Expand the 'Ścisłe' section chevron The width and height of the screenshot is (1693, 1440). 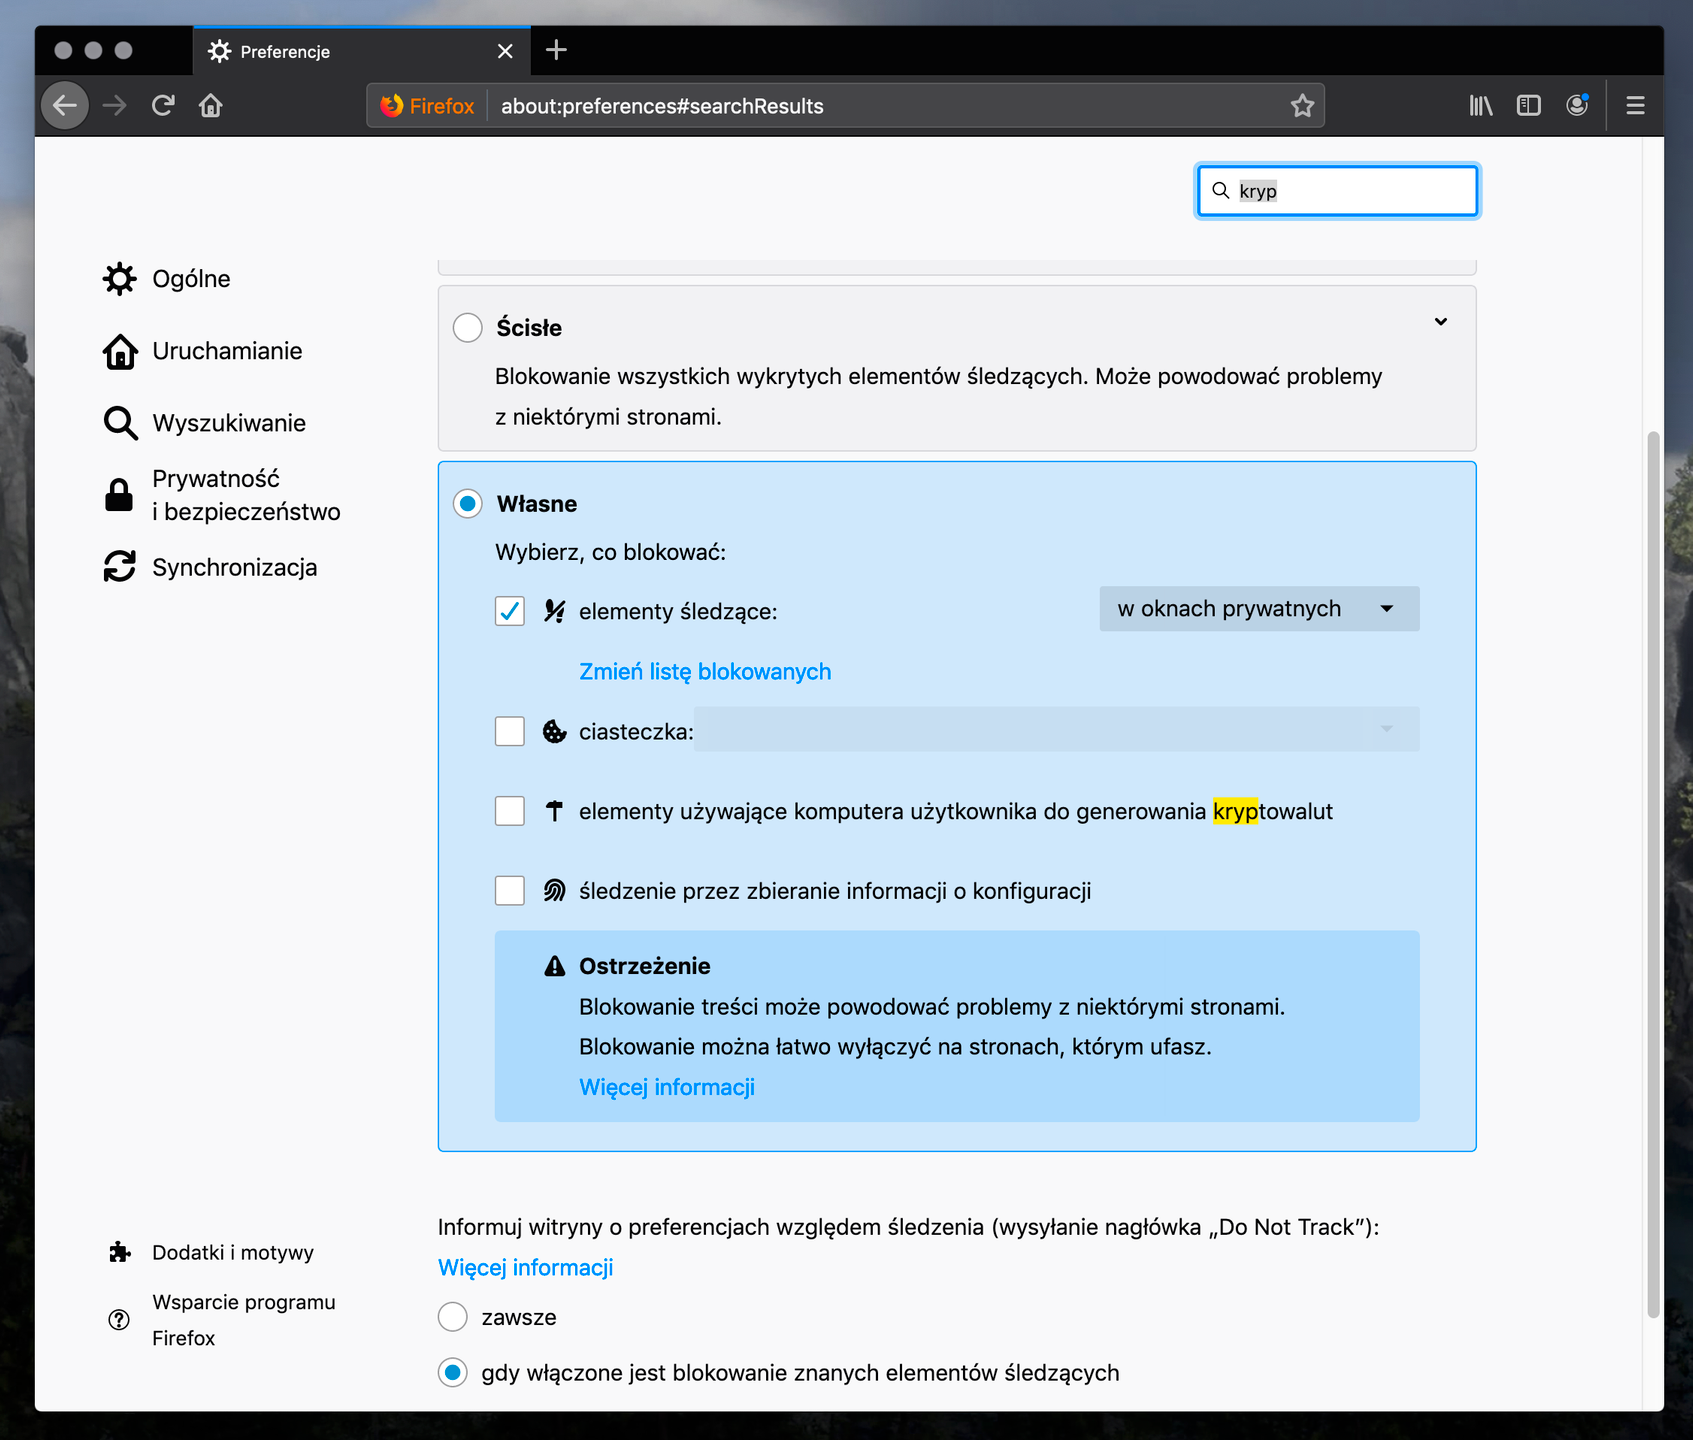[x=1440, y=322]
